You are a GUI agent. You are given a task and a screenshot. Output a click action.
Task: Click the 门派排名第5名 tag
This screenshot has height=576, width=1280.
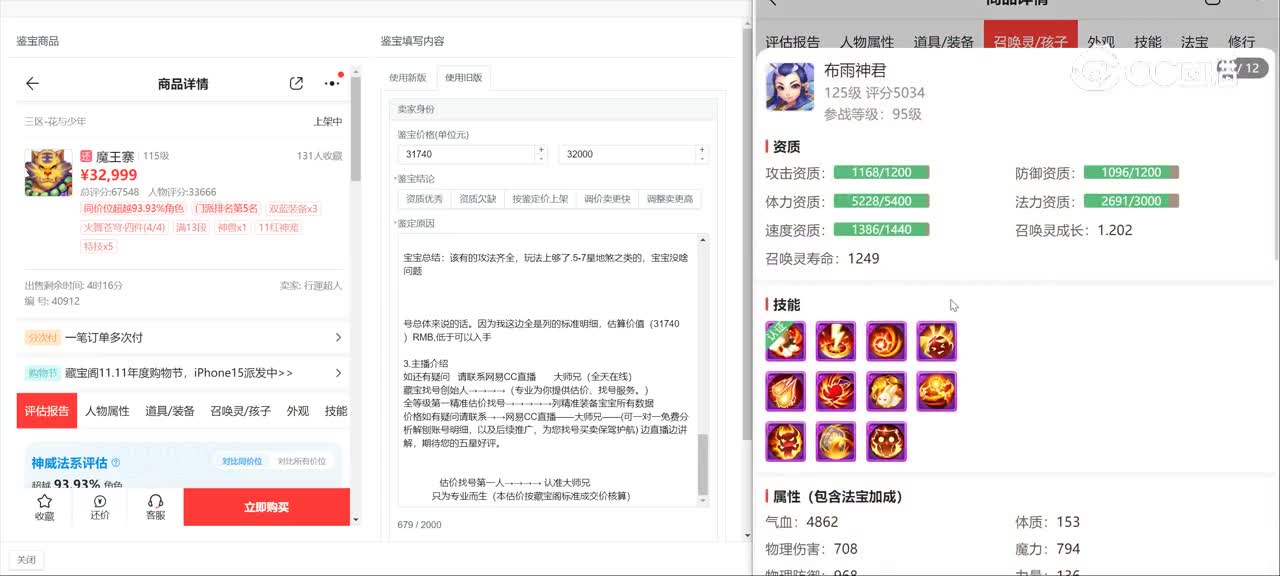[x=226, y=209]
